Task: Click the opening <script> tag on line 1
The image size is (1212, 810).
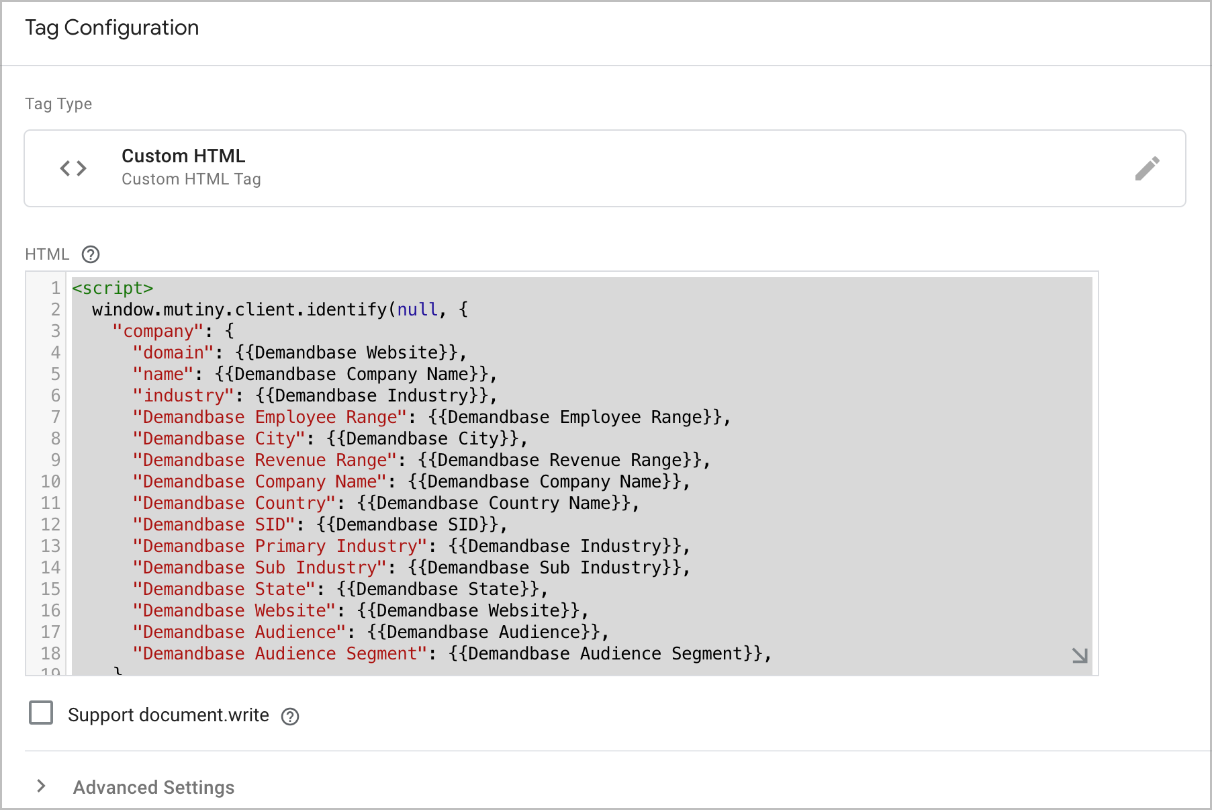Action: coord(113,288)
